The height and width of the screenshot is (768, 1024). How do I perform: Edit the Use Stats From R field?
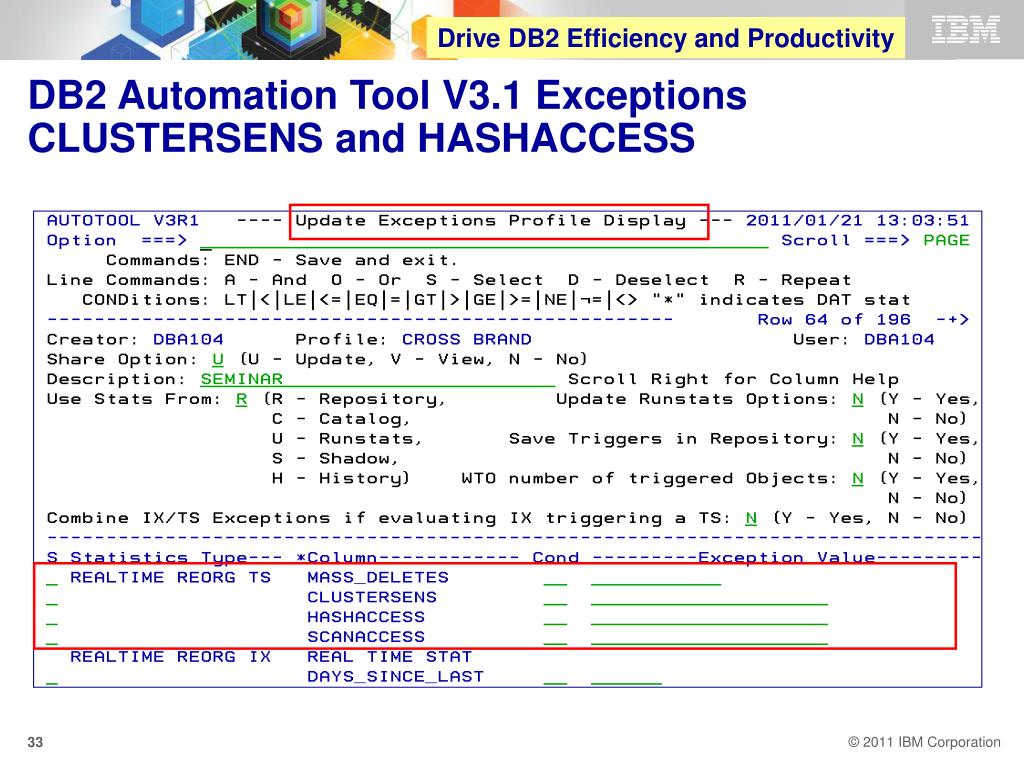tap(242, 399)
